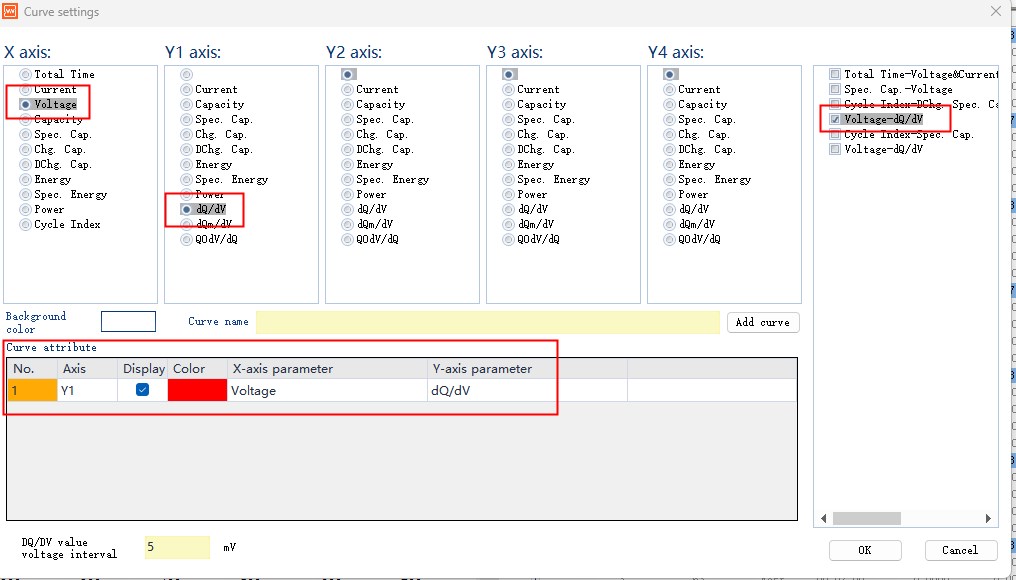Viewport: 1016px width, 580px height.
Task: Select the blank option on Y2 axis
Action: [347, 75]
